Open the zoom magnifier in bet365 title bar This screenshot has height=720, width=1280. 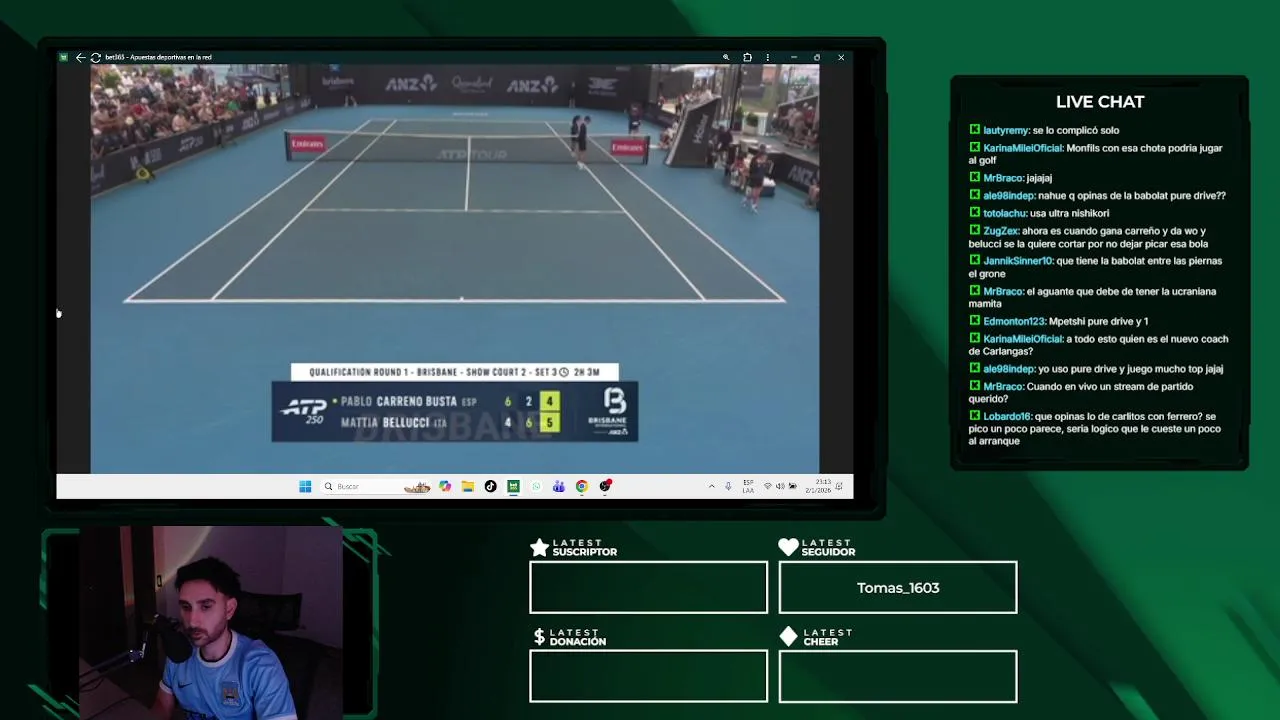click(x=727, y=57)
